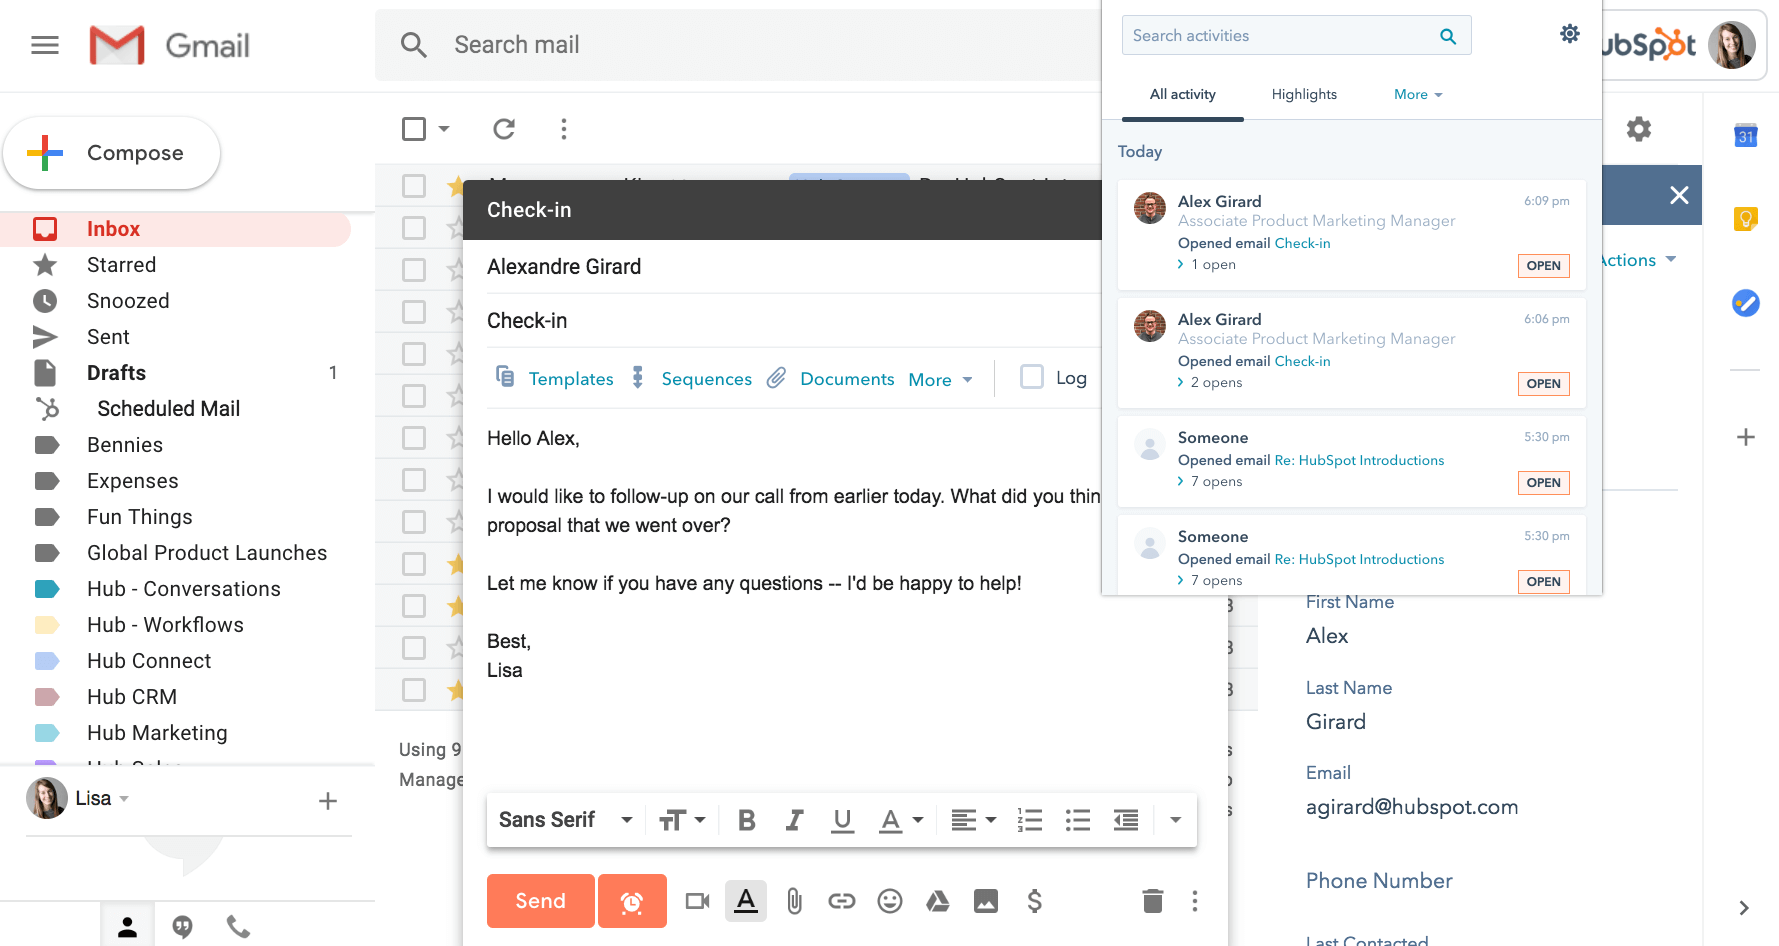Open the Sans Serif font dropdown

coord(564,819)
